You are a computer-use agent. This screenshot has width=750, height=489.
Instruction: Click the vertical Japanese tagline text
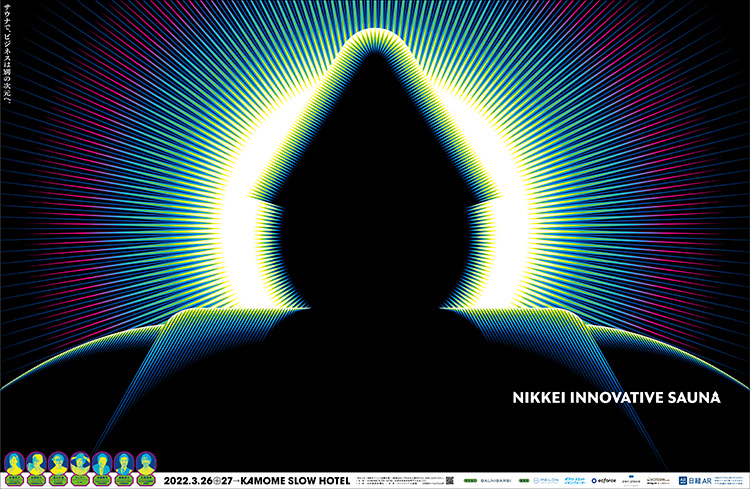point(7,53)
